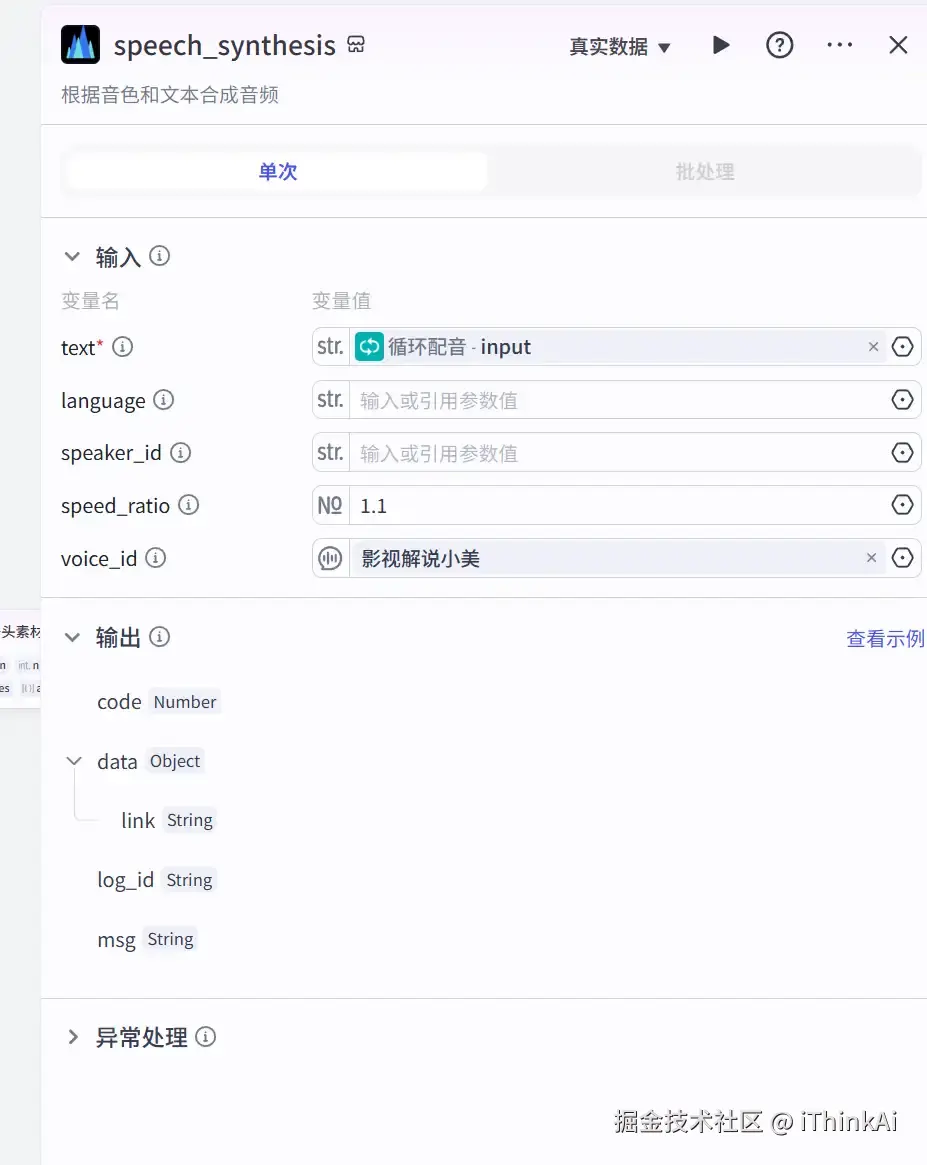Close the speech_synthesis panel
This screenshot has width=927, height=1165.
pos(898,45)
